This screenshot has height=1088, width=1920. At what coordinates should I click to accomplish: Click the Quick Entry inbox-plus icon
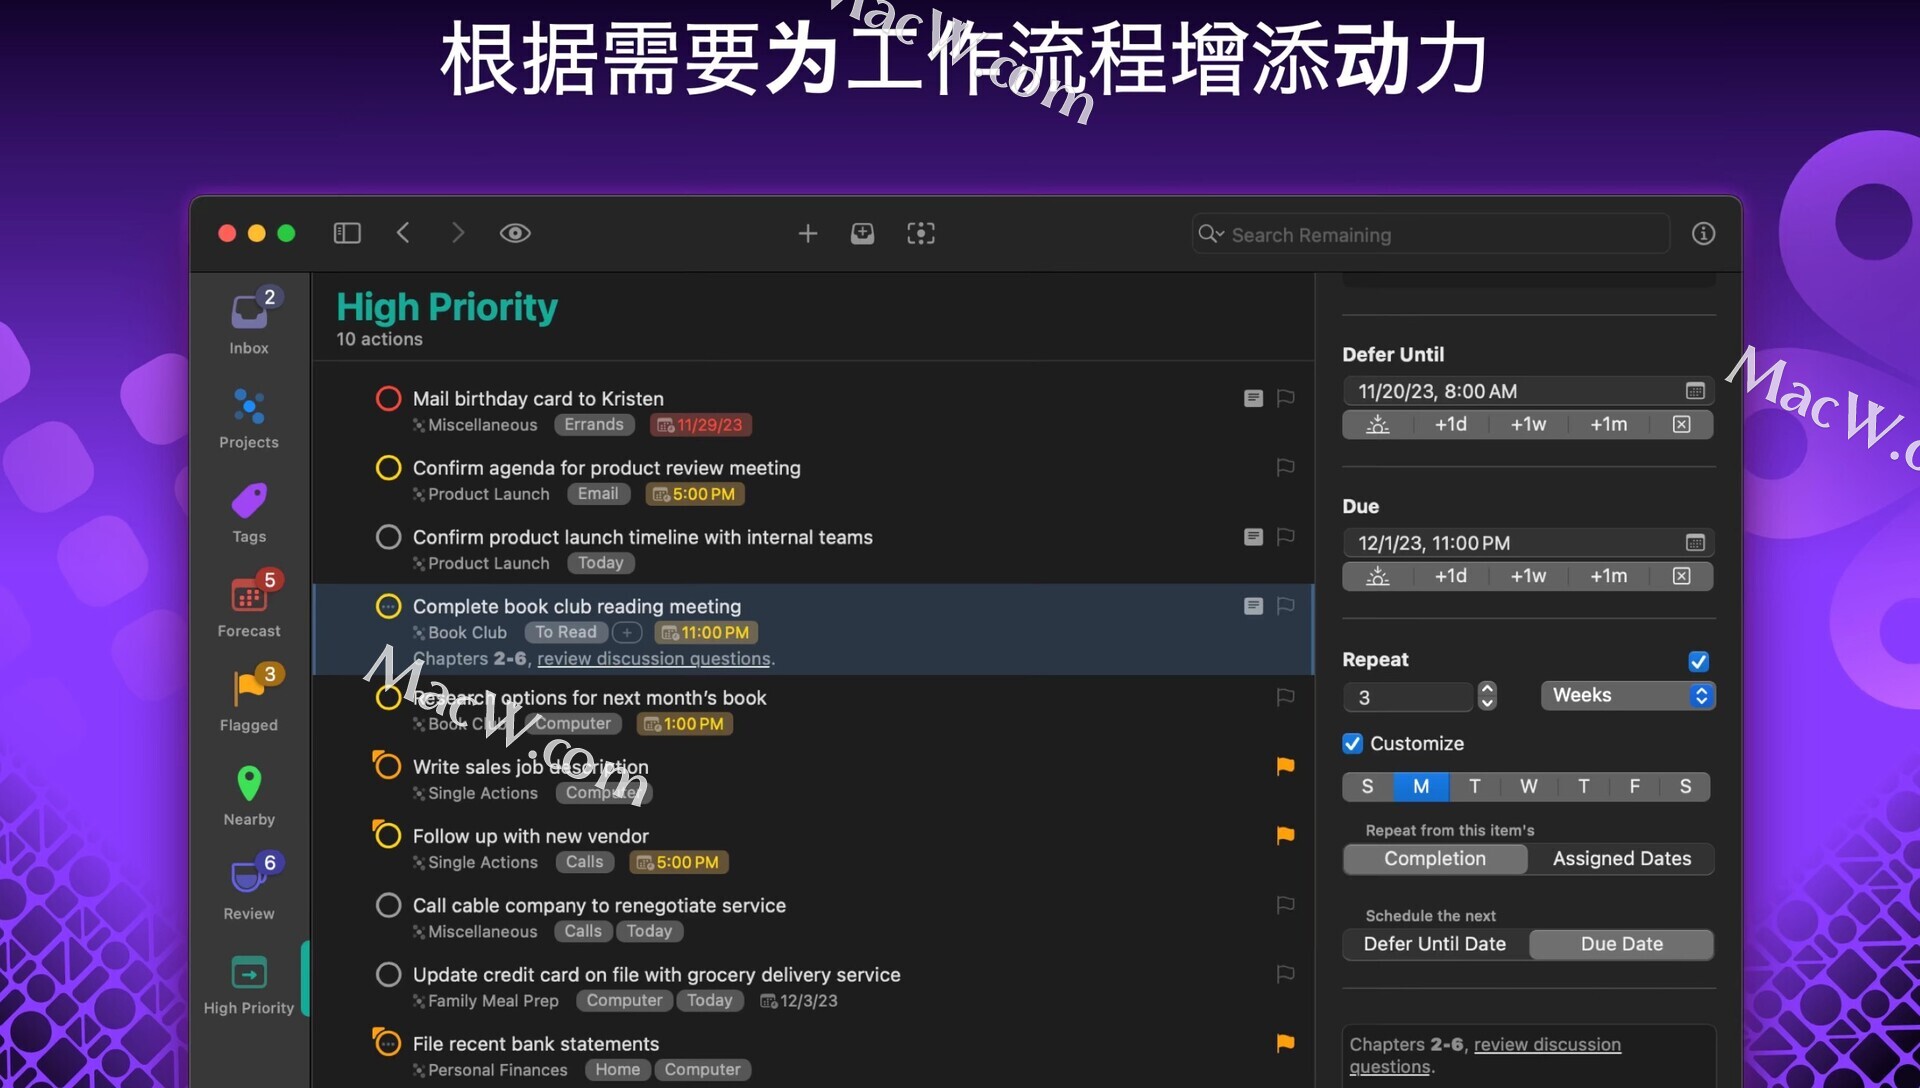point(862,233)
